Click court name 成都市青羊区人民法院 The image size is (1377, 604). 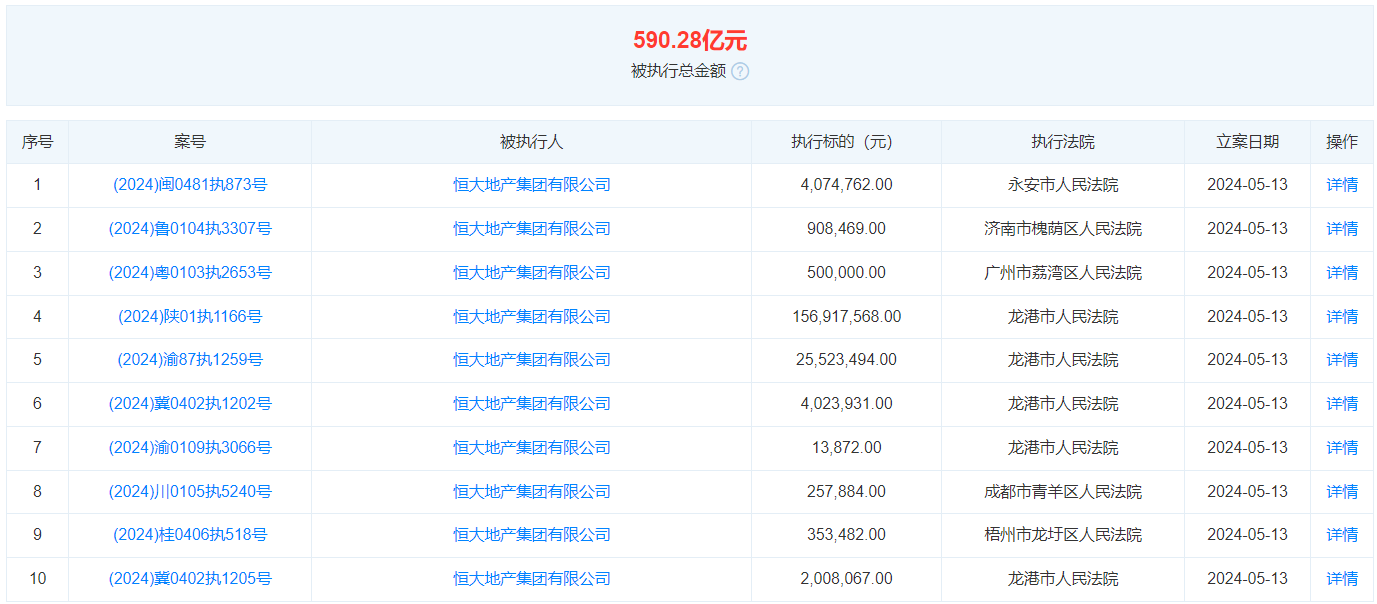coord(1063,492)
